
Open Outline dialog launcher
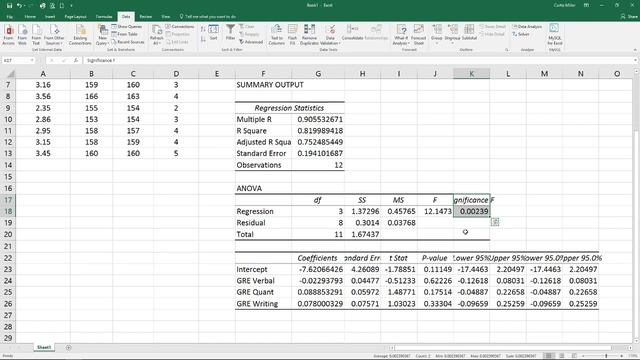point(507,50)
